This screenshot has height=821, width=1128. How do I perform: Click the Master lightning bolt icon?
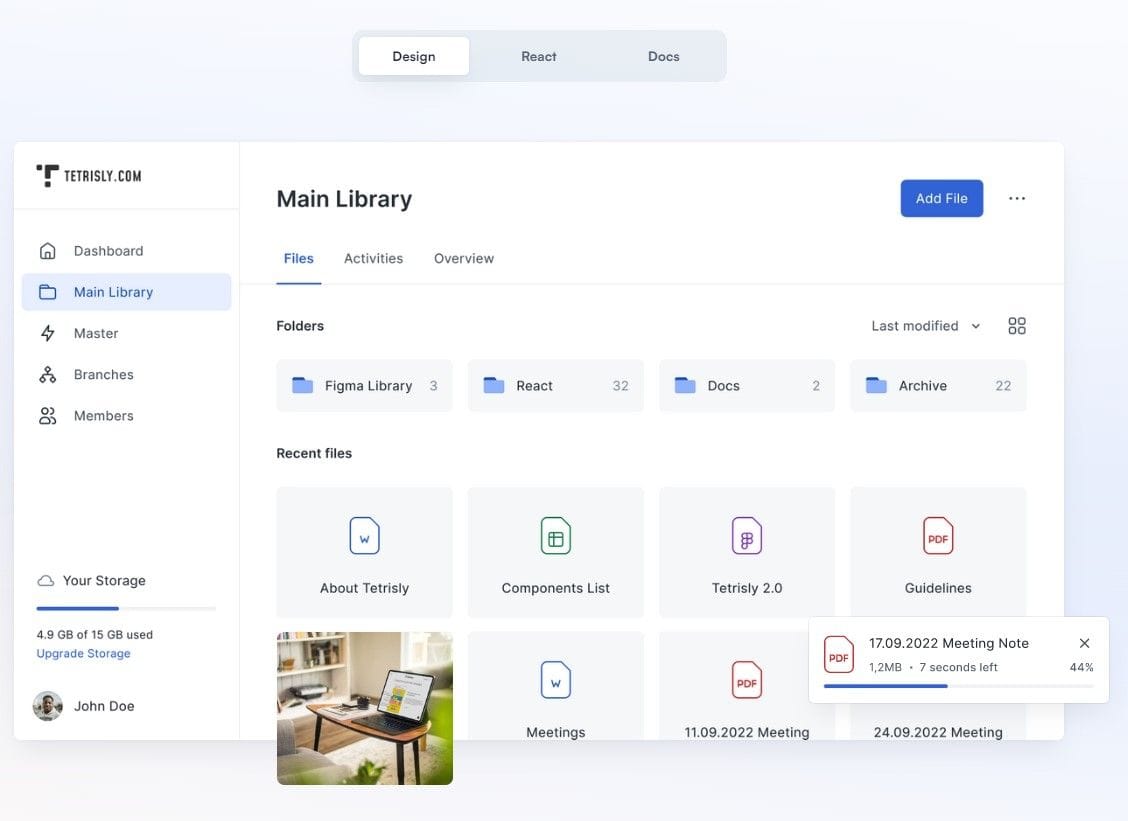[x=47, y=332]
